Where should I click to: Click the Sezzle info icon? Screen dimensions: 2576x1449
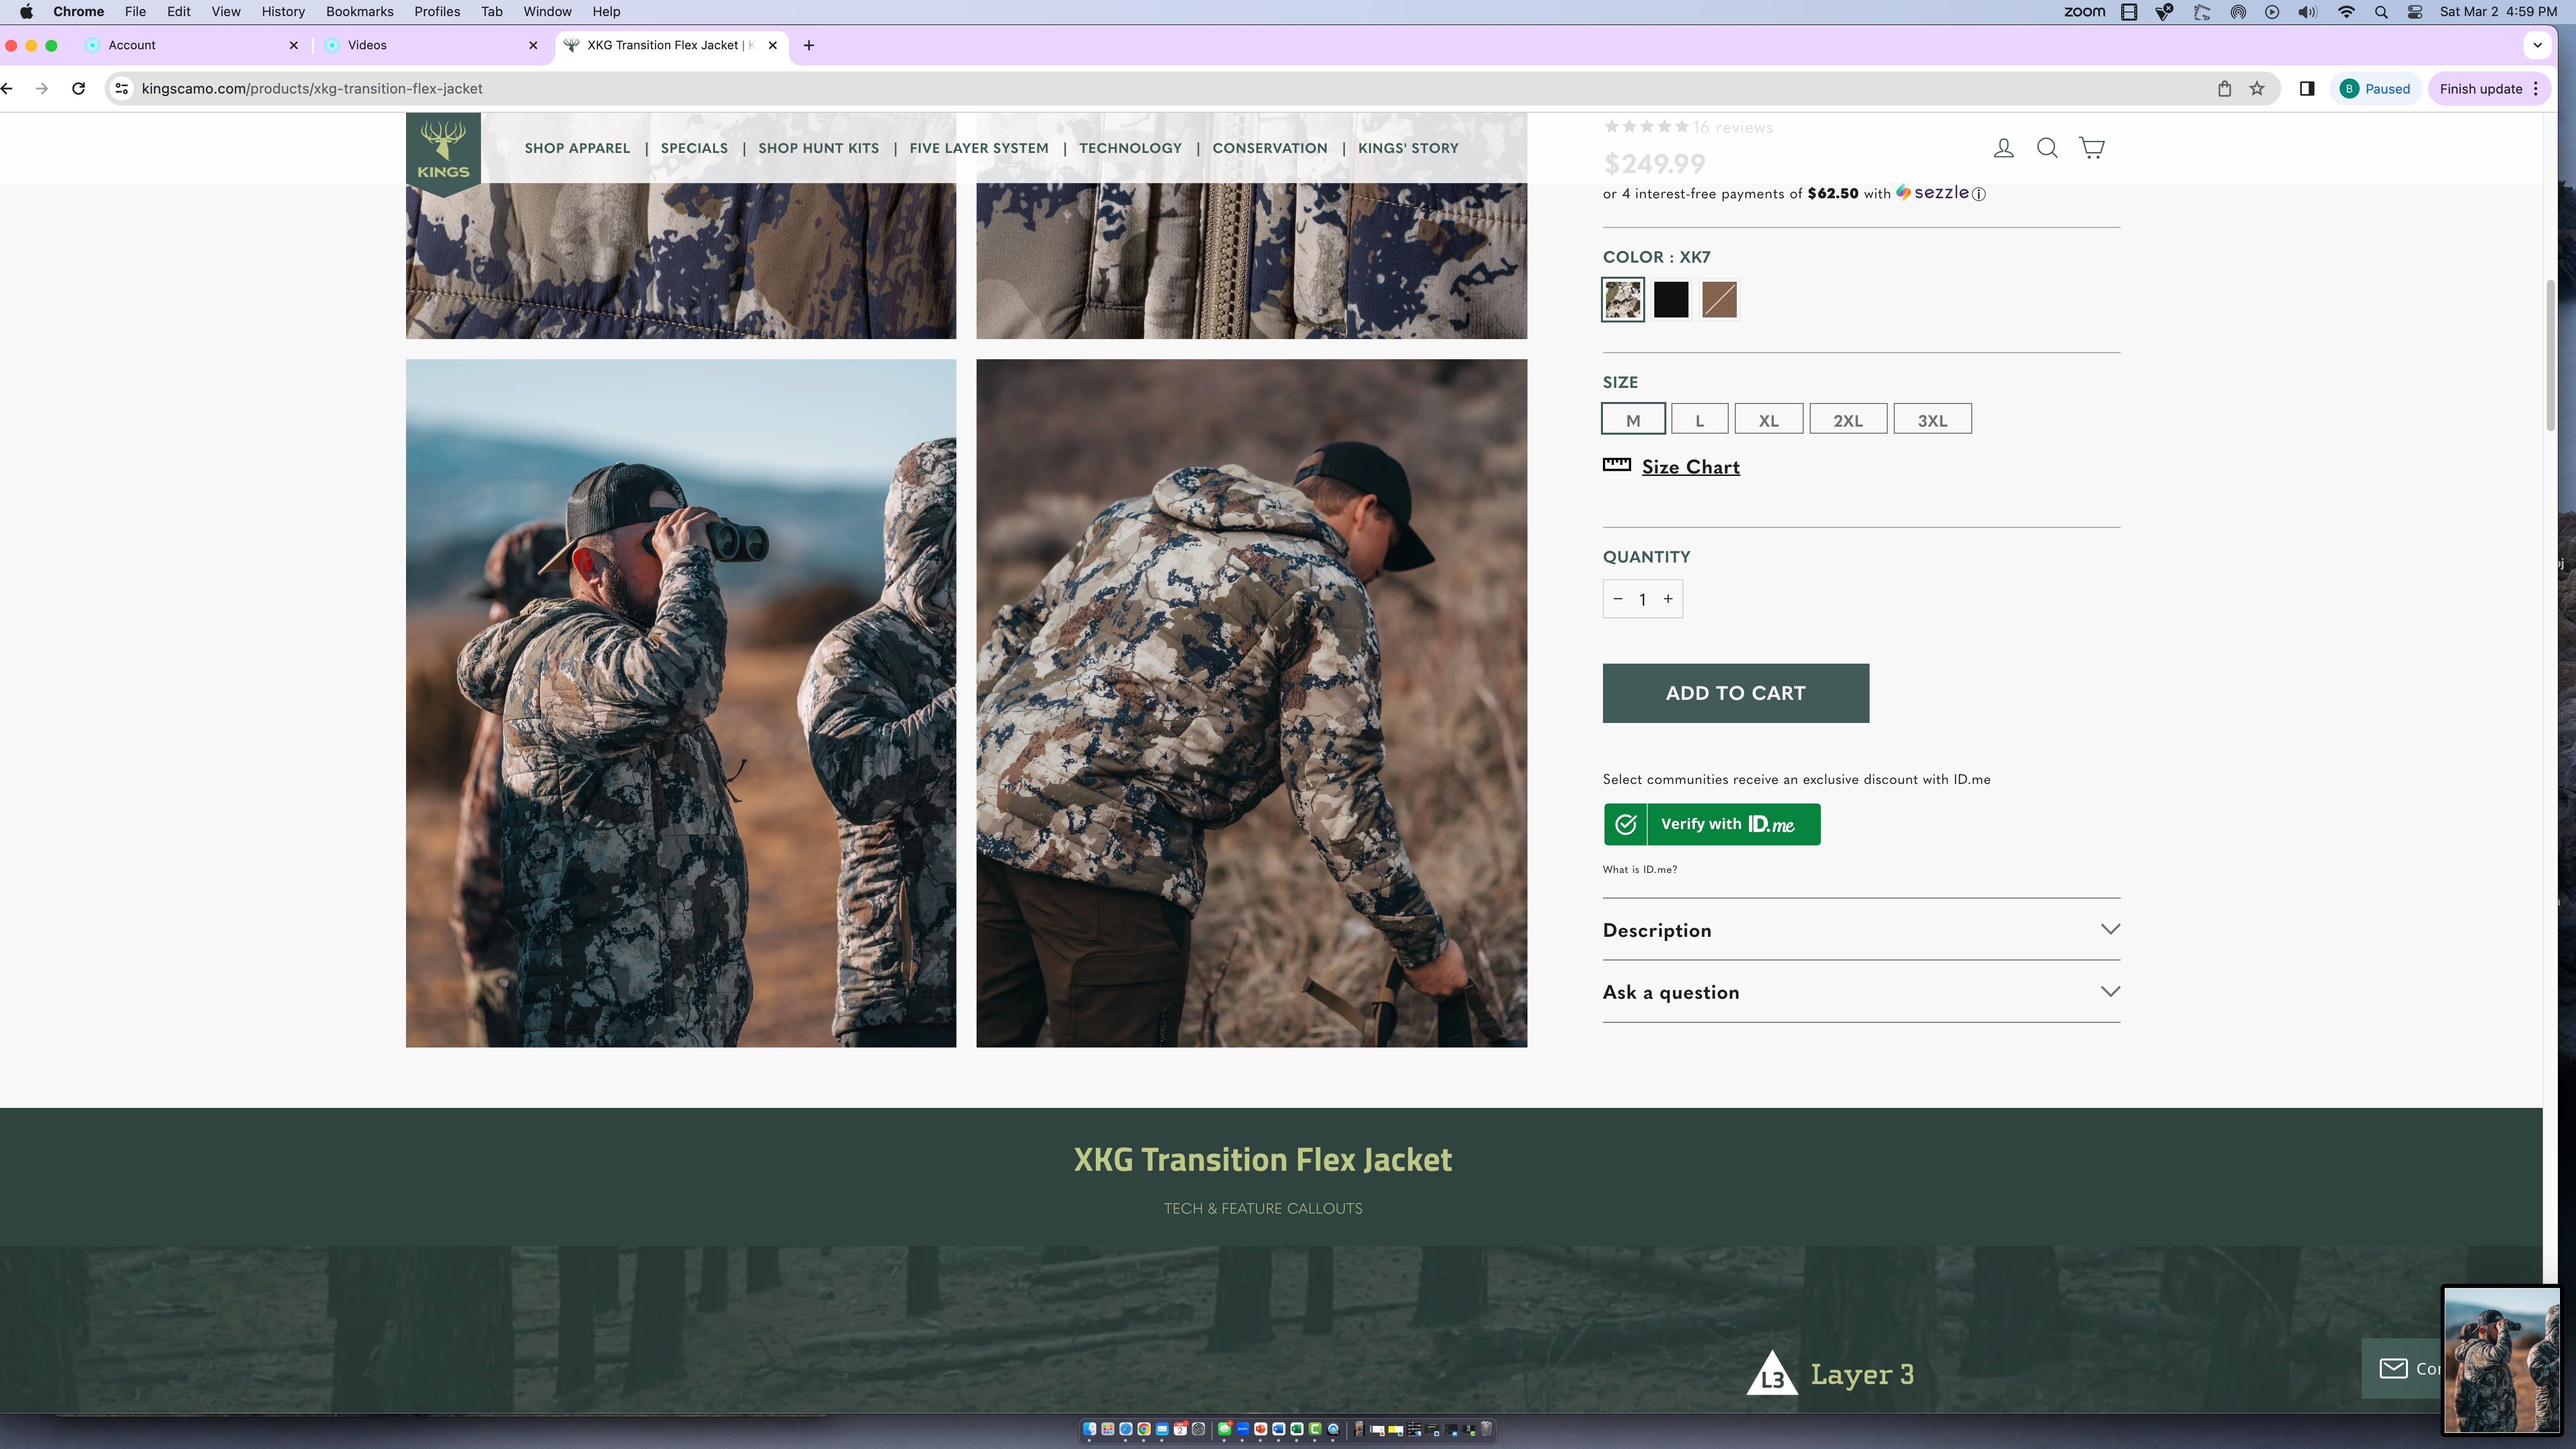[x=1978, y=194]
